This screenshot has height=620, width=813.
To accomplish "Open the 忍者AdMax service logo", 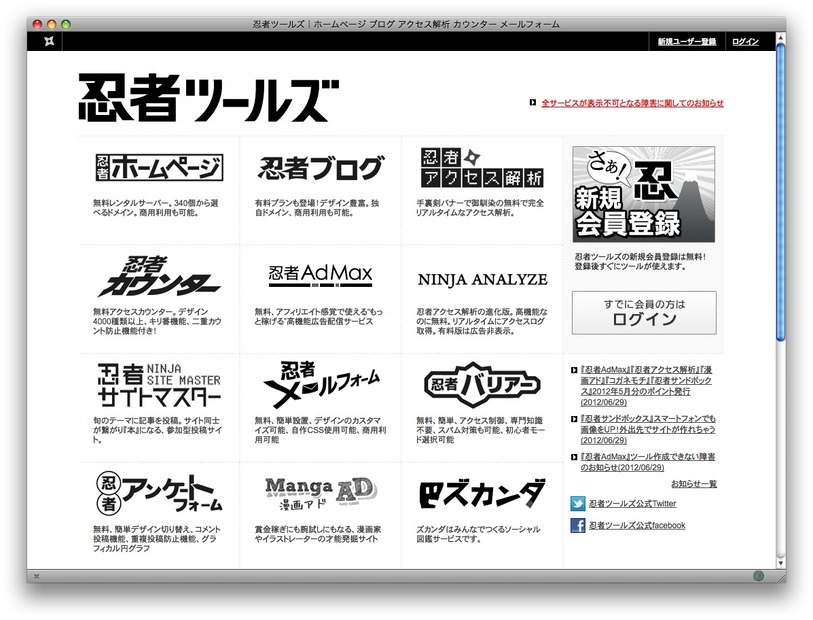I will point(320,275).
